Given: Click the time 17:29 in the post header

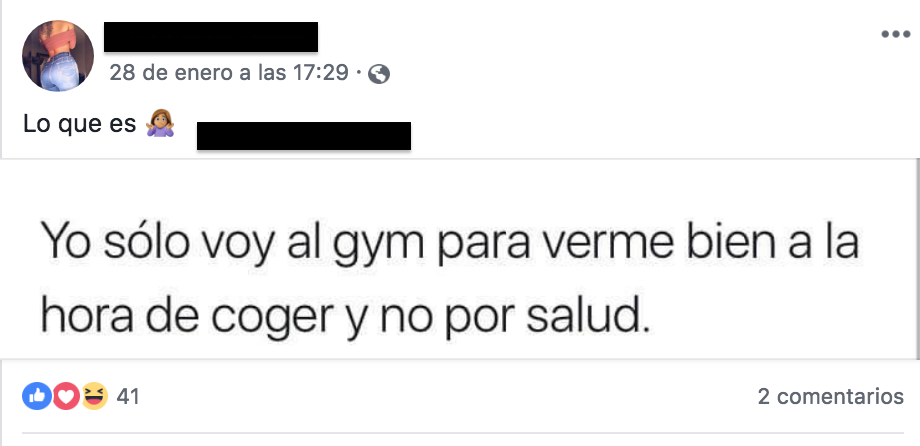Looking at the screenshot, I should 321,73.
